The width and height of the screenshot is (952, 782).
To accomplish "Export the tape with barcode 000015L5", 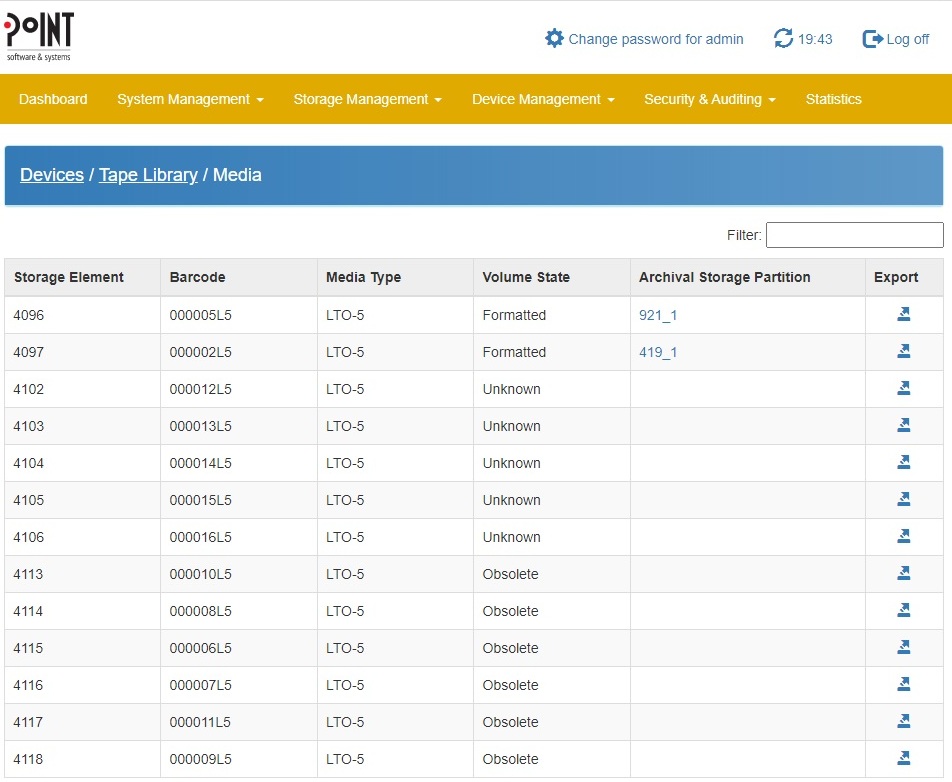I will pos(903,499).
